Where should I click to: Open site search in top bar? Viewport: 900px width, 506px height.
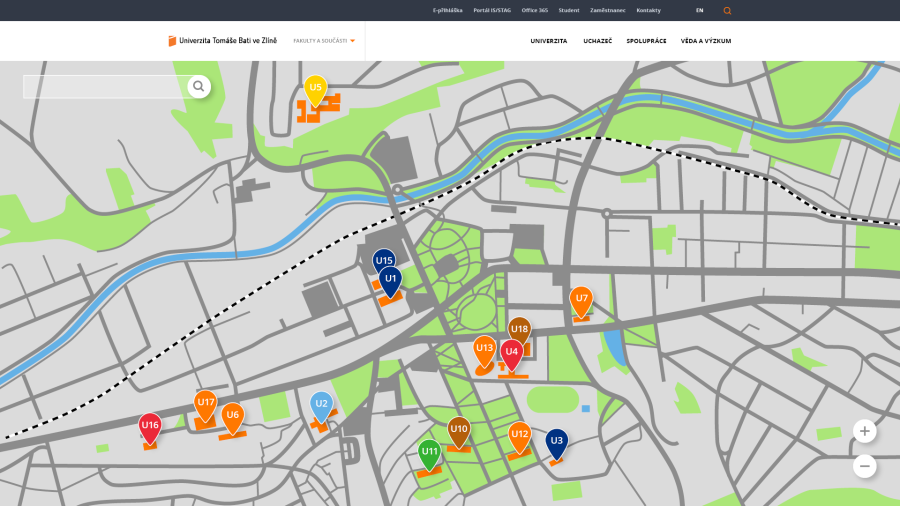coord(727,10)
